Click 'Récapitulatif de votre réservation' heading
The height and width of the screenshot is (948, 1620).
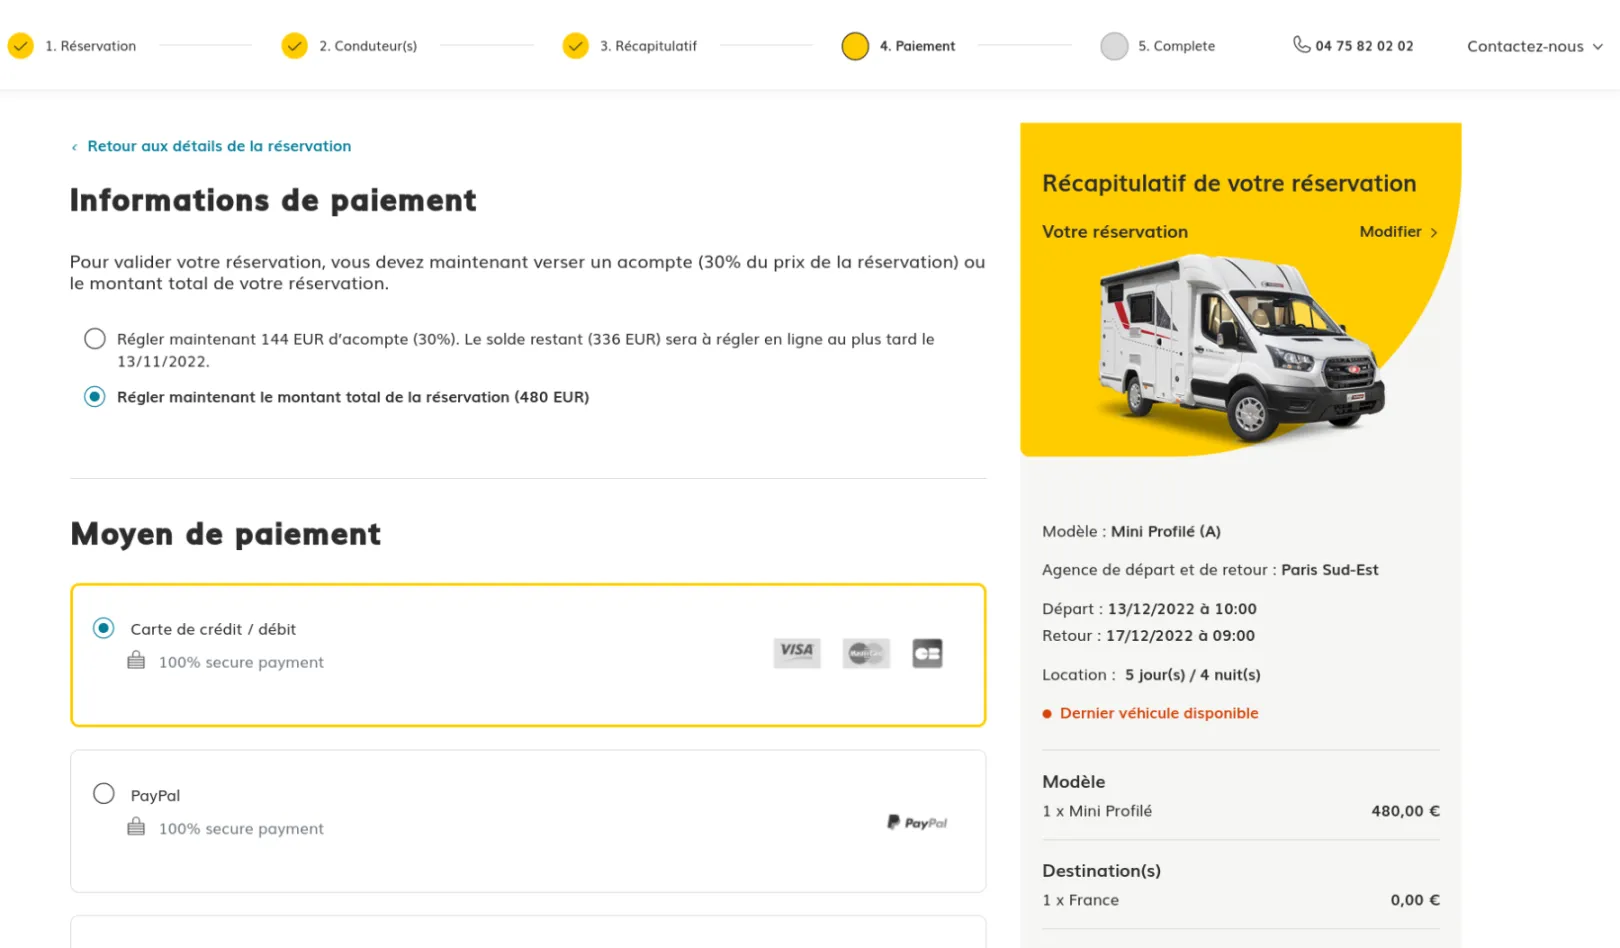coord(1229,184)
